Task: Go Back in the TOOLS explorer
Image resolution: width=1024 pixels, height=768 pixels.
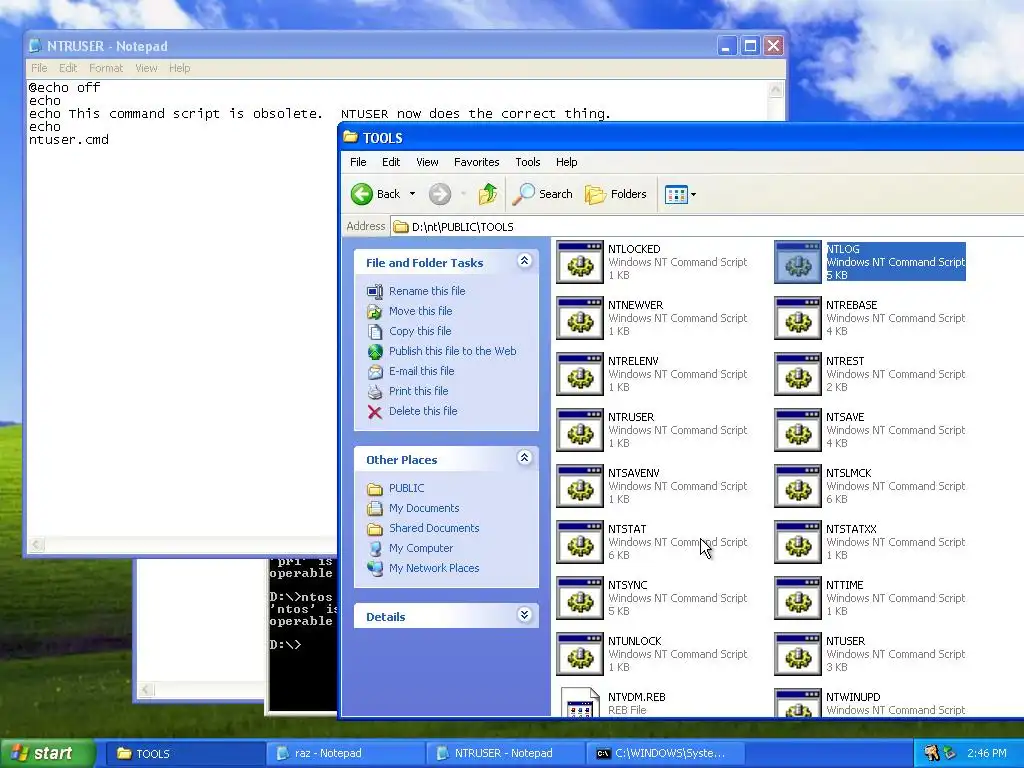Action: click(x=376, y=194)
